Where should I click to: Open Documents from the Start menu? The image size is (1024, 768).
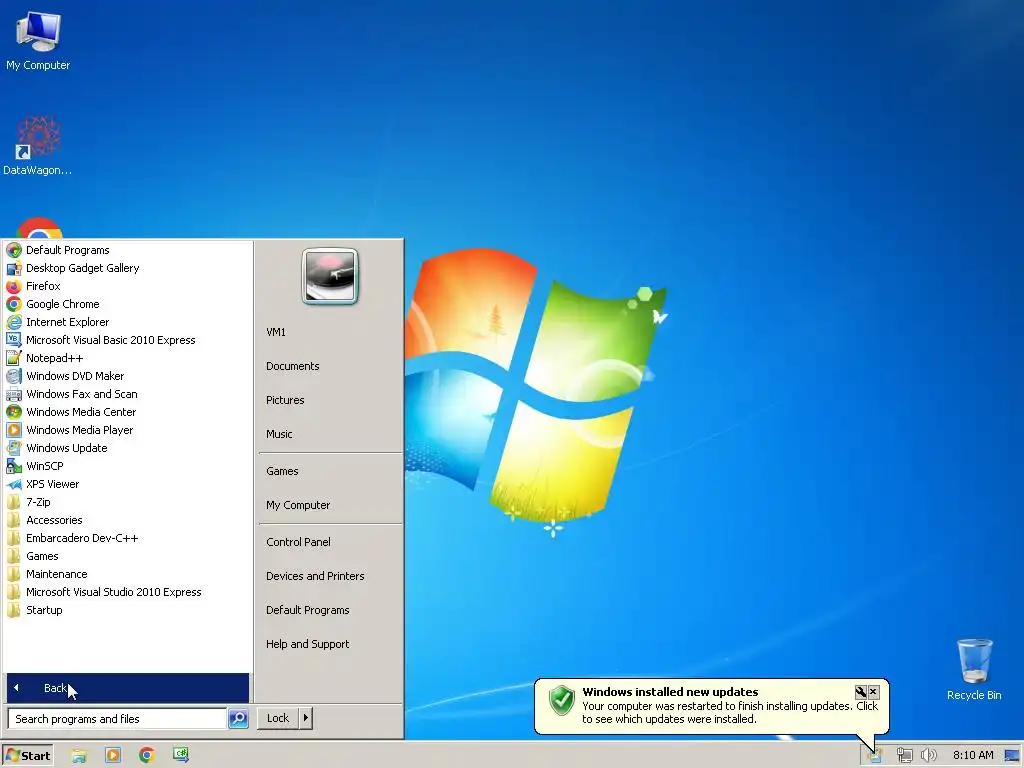[x=293, y=366]
